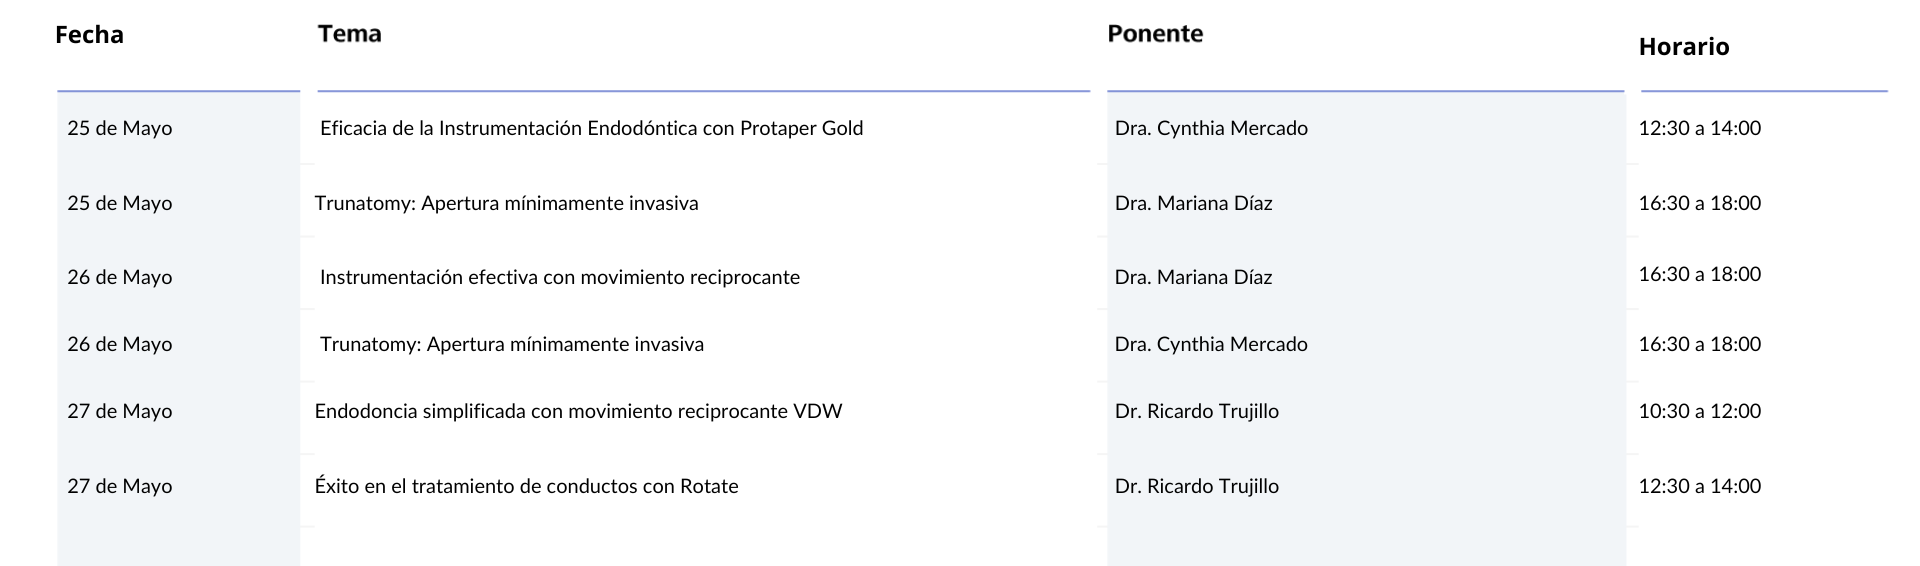The height and width of the screenshot is (566, 1920).
Task: Click Dr. Ricardo Trujillo for Rotate talk
Action: 1197,486
